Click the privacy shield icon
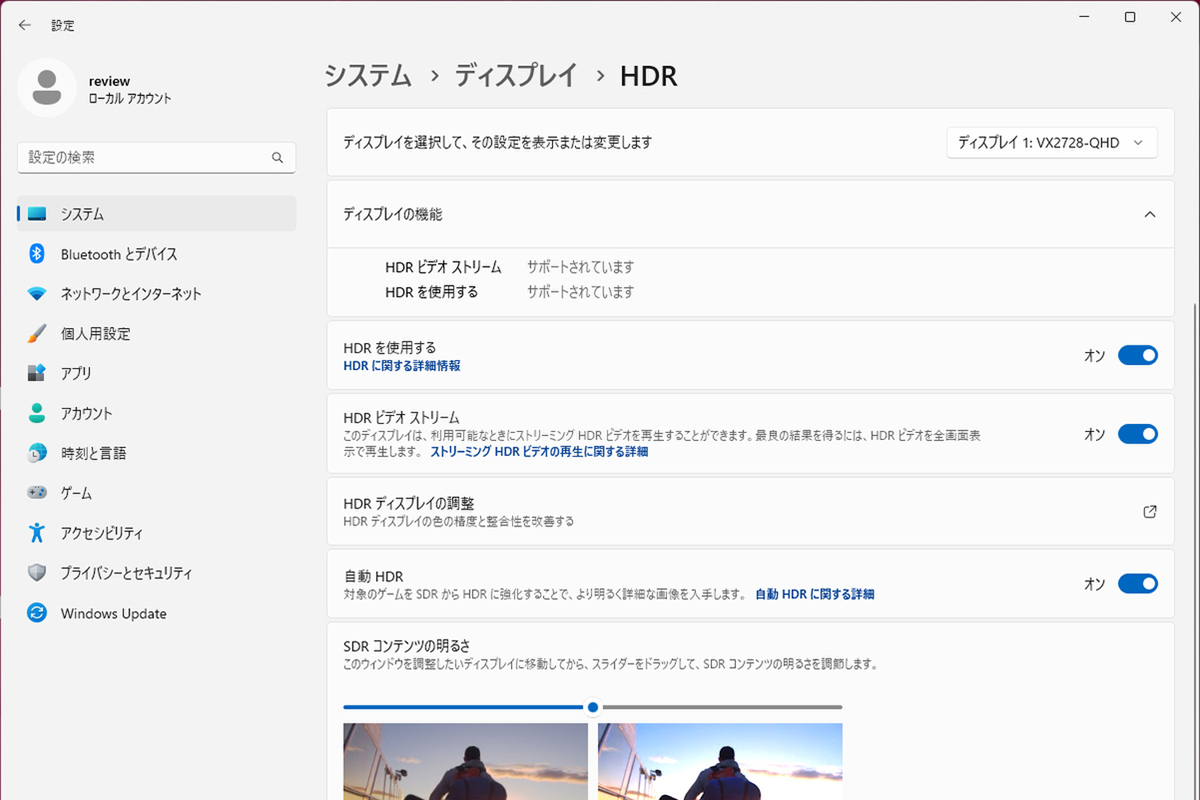This screenshot has width=1200, height=800. pos(37,573)
